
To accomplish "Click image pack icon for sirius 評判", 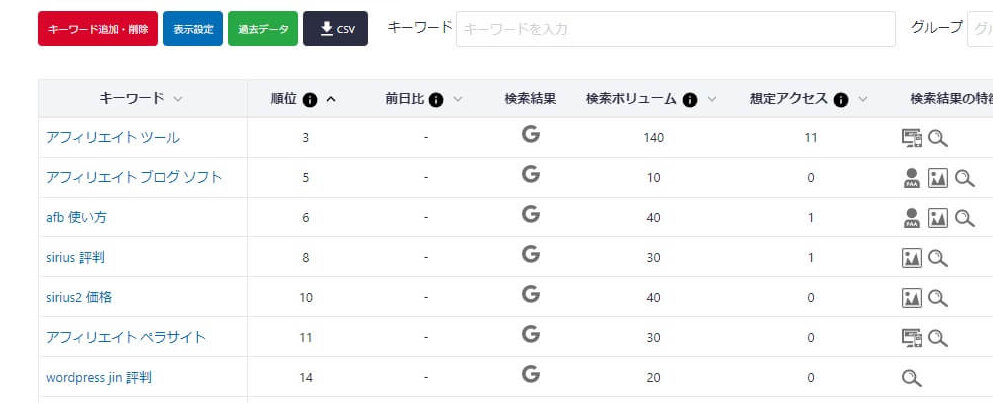I will [911, 258].
